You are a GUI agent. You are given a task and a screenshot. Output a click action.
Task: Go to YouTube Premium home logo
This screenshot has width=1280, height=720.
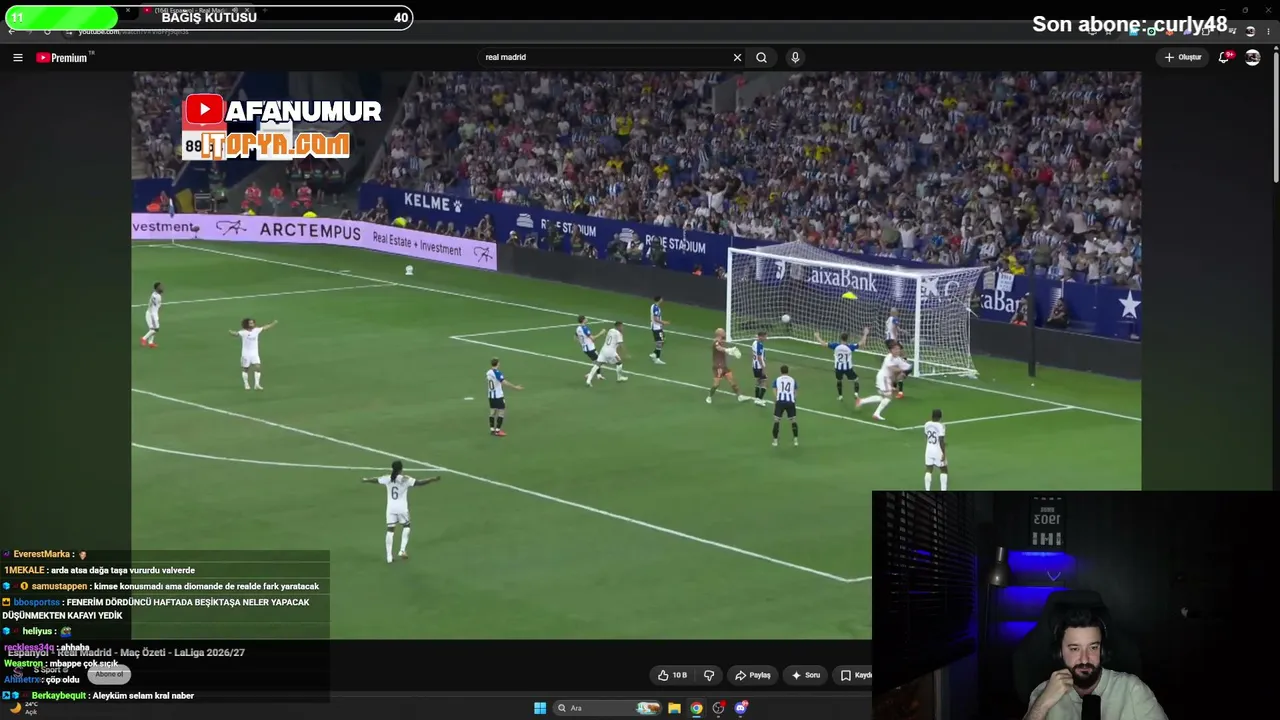pos(64,57)
